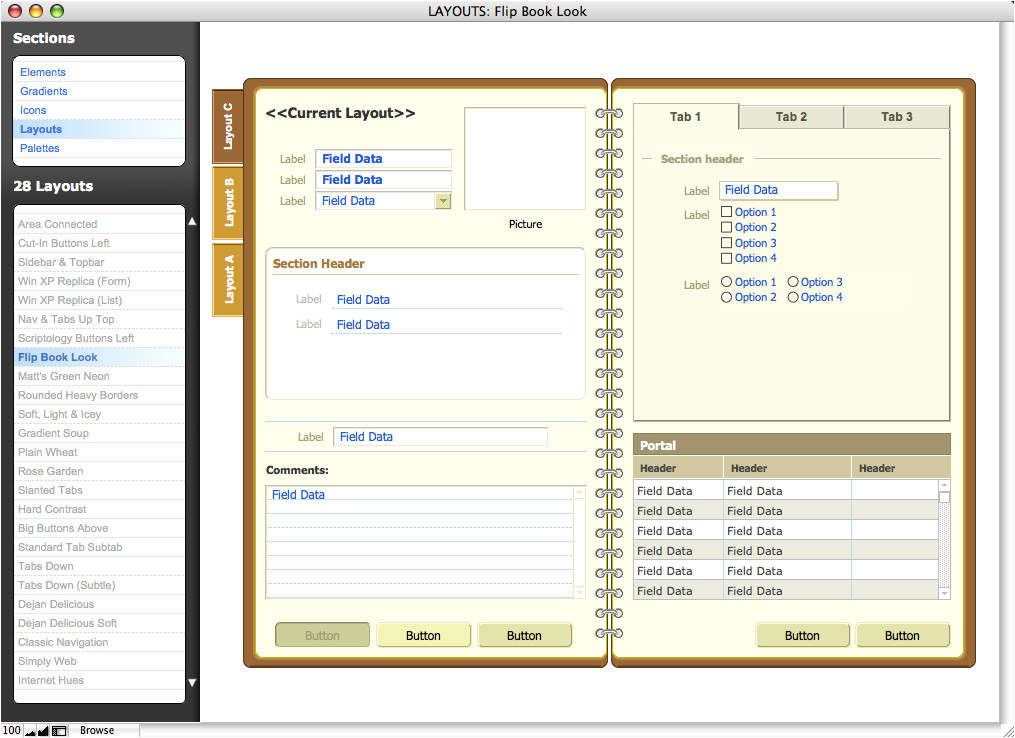Check the Option 3 checkbox
The height and width of the screenshot is (738, 1015).
point(726,243)
